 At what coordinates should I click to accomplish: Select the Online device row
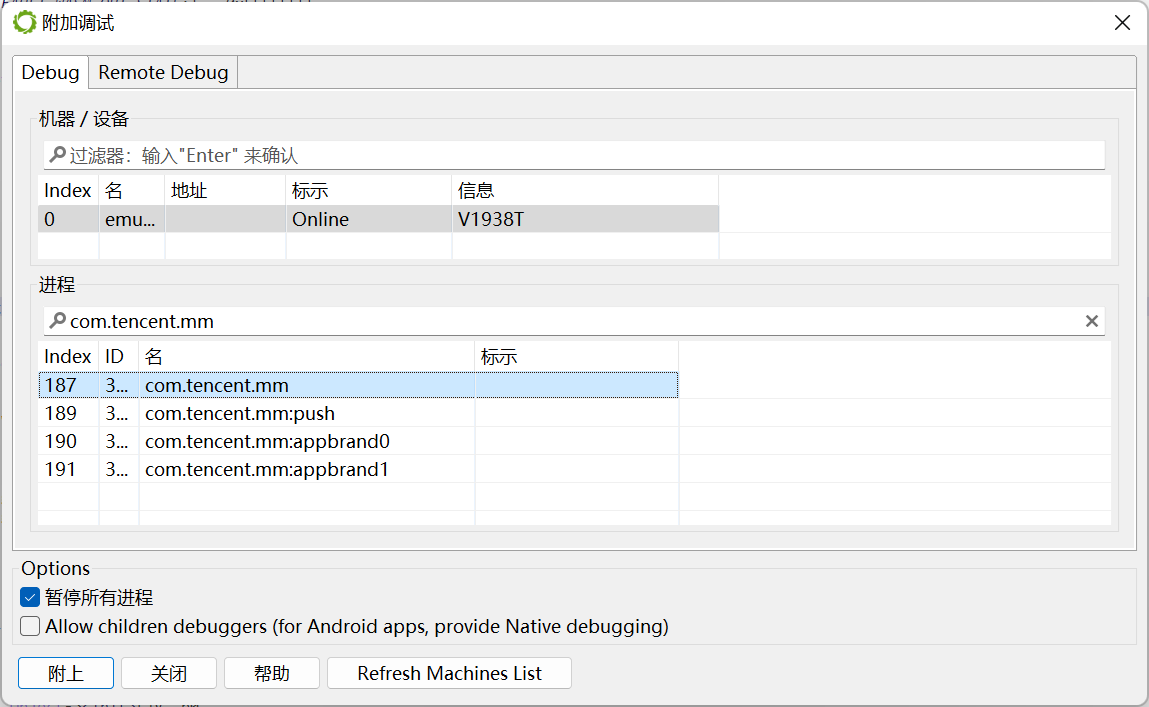coord(378,219)
